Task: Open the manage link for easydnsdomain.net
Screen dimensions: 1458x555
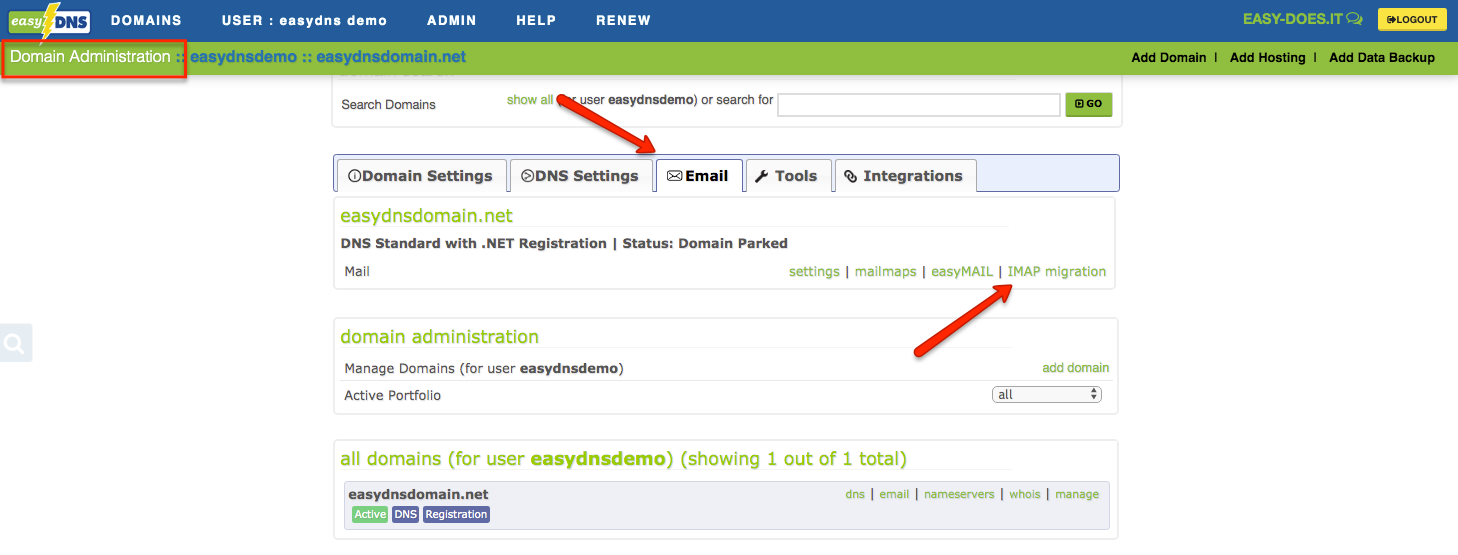Action: (x=1076, y=494)
